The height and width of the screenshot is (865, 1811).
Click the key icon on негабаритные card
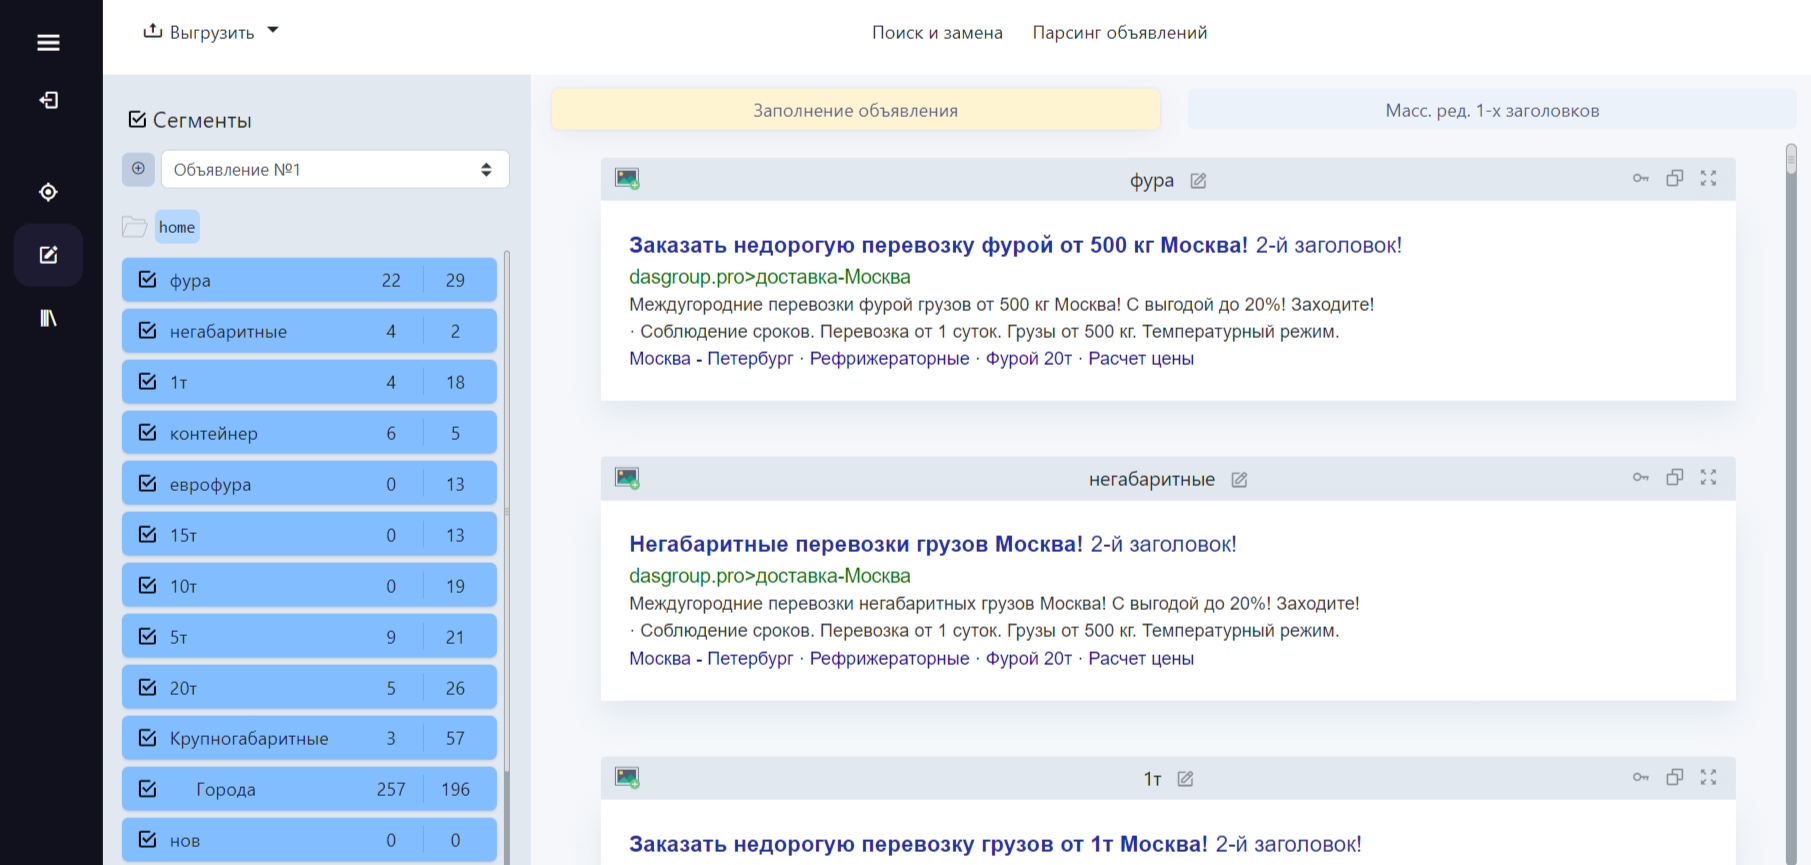click(x=1641, y=477)
